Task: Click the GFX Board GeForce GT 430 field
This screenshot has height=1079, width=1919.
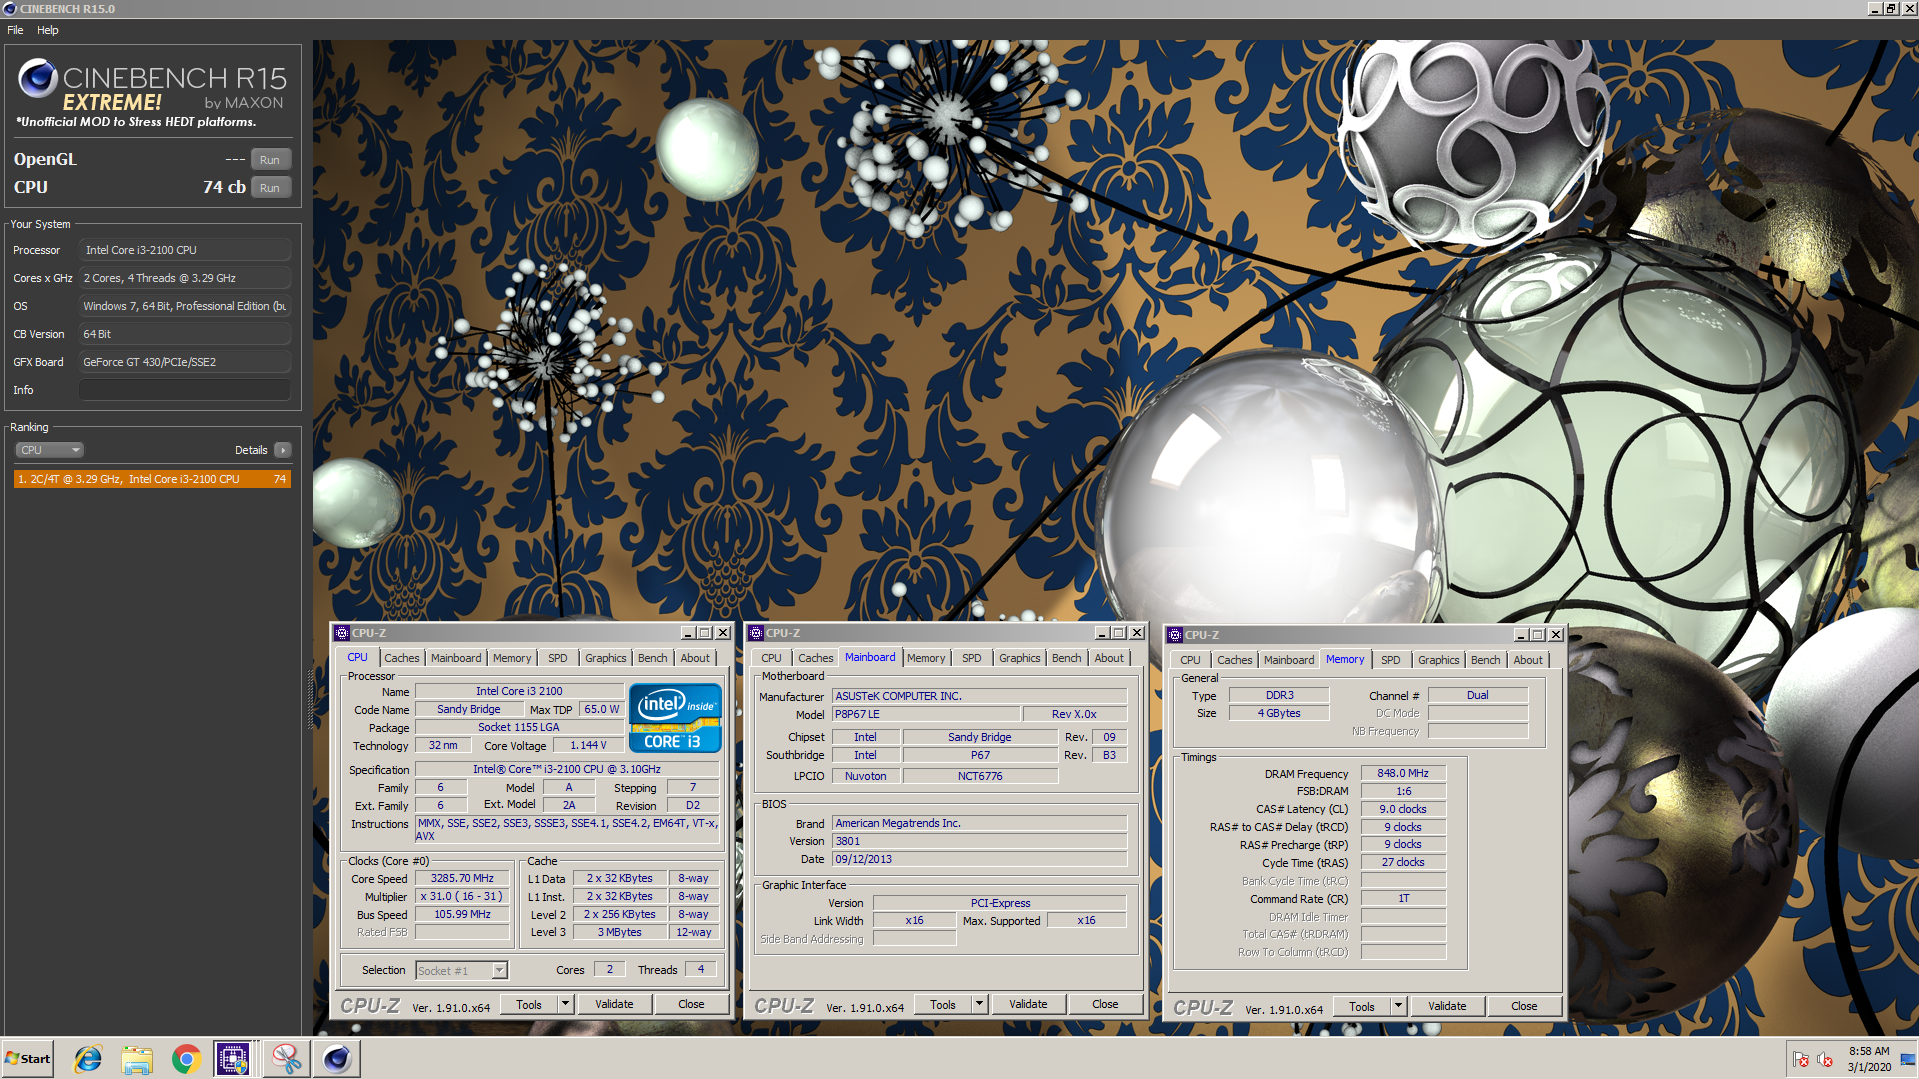Action: point(185,362)
